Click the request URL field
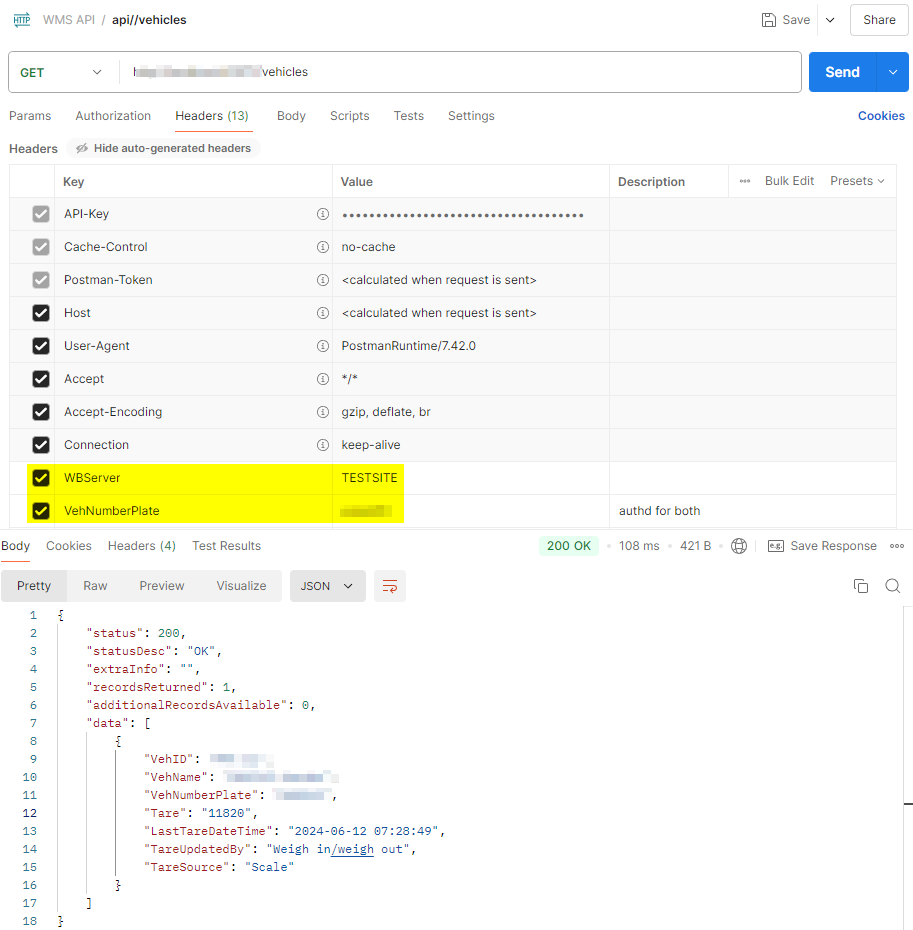The height and width of the screenshot is (930, 913). [460, 72]
